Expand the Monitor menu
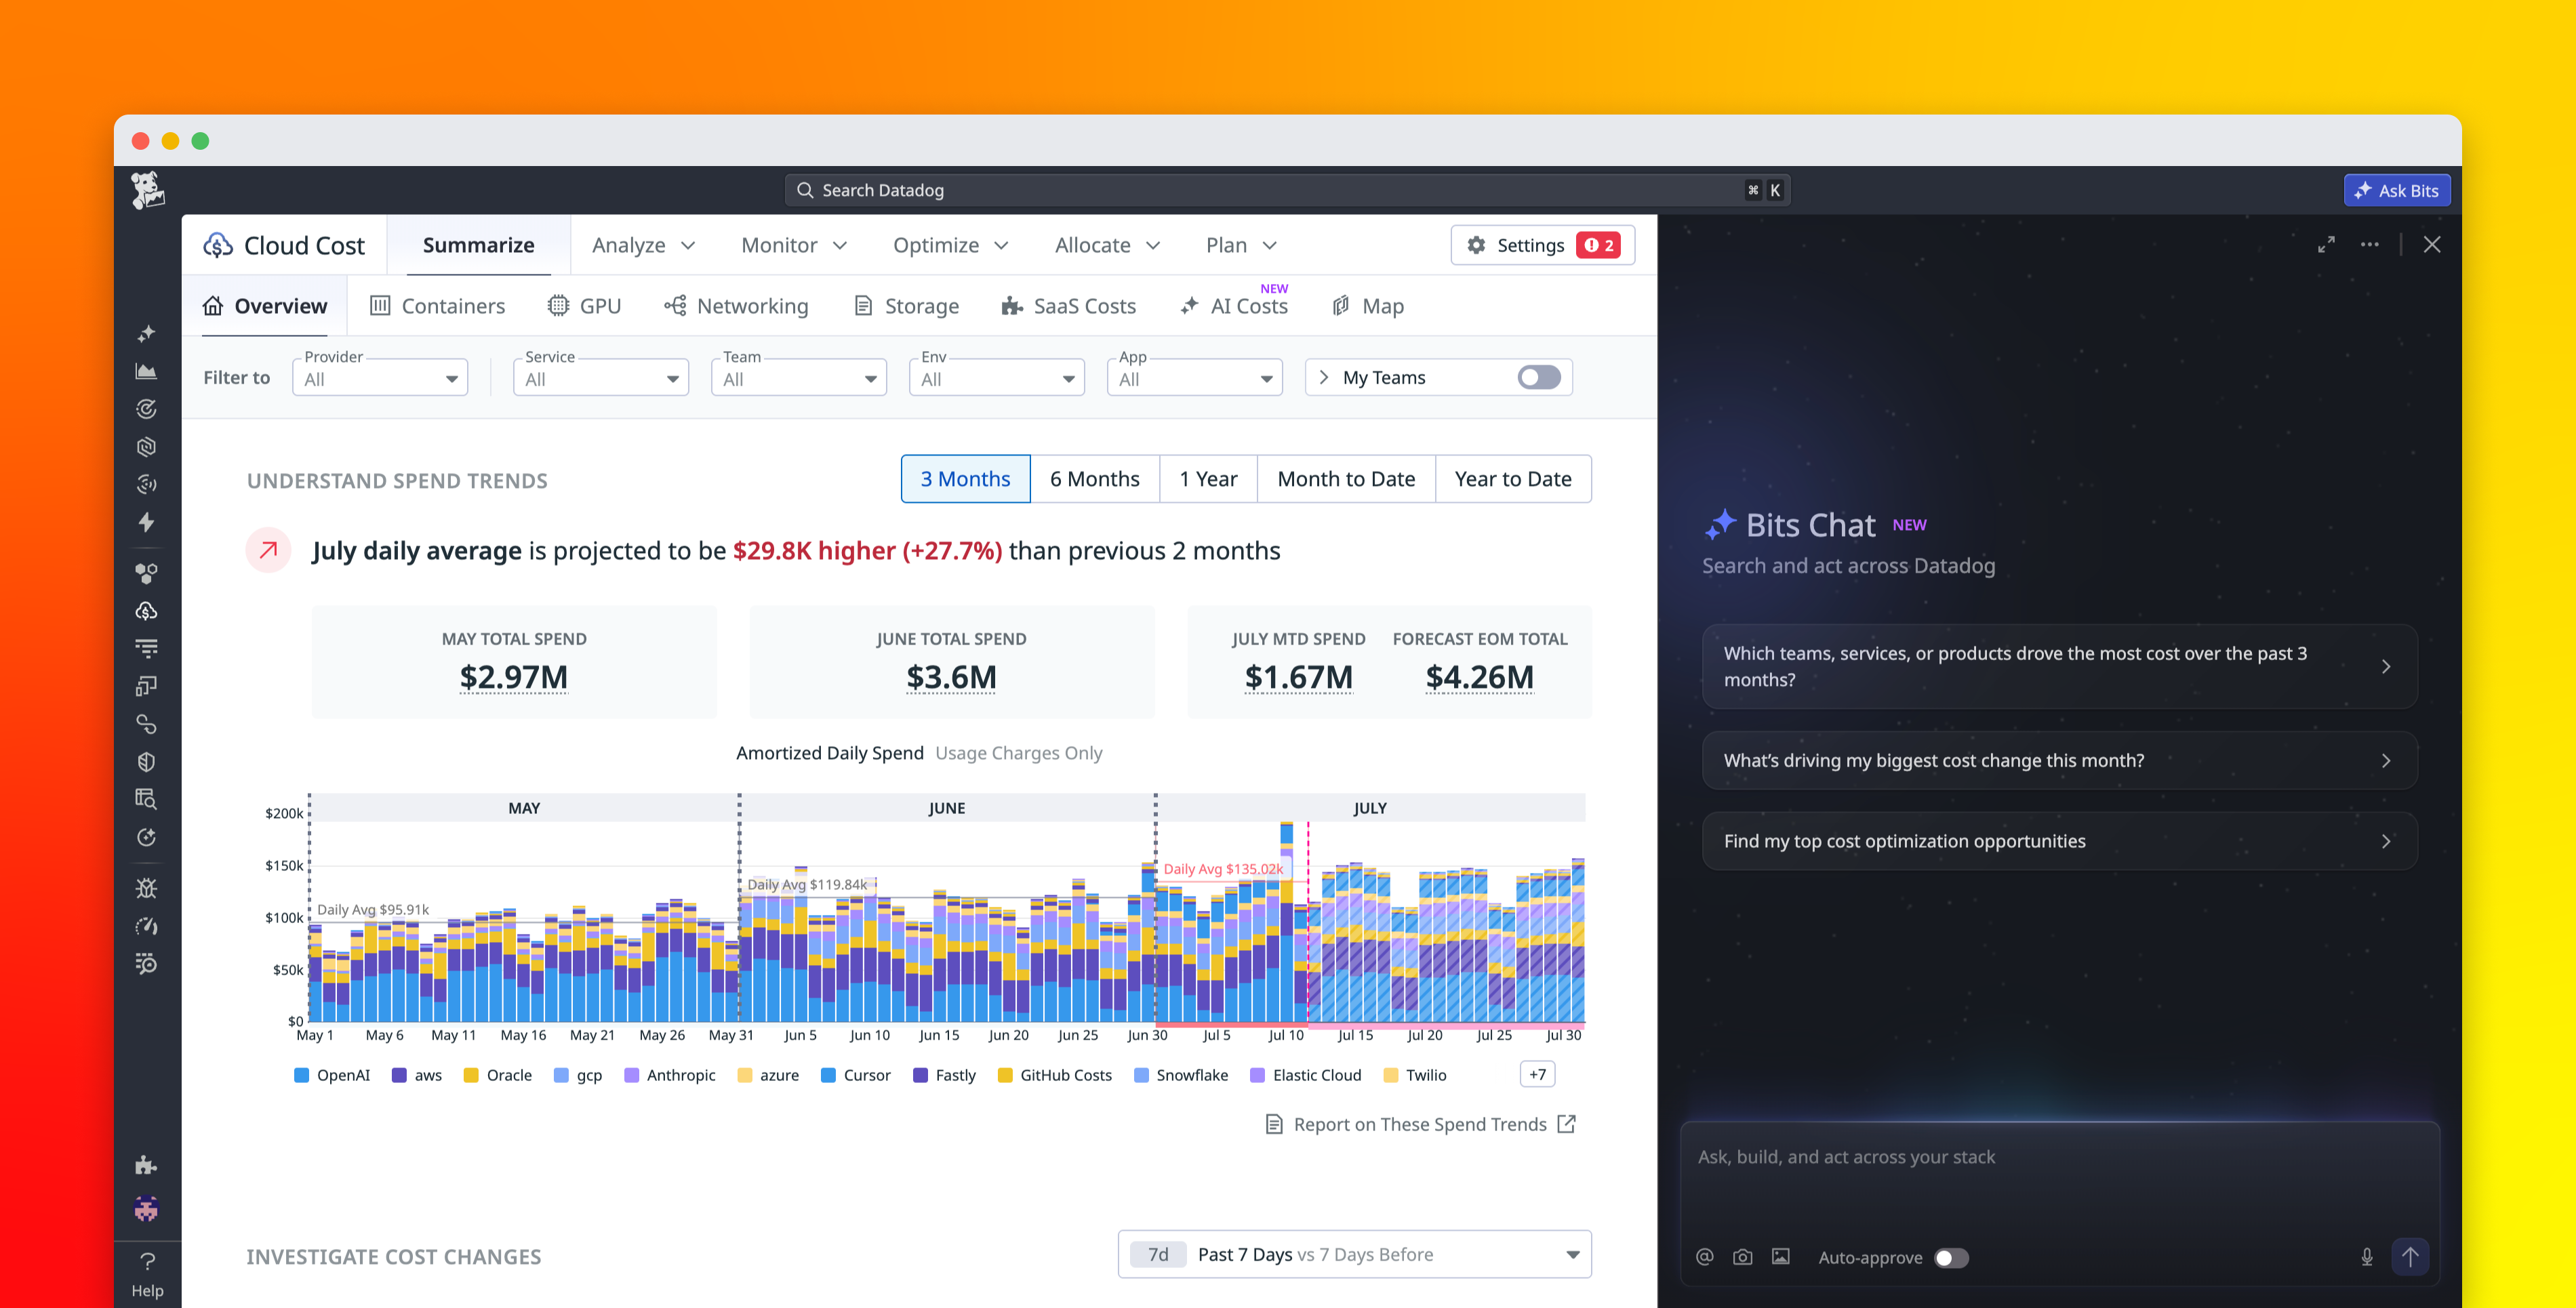Image resolution: width=2576 pixels, height=1308 pixels. [x=794, y=245]
